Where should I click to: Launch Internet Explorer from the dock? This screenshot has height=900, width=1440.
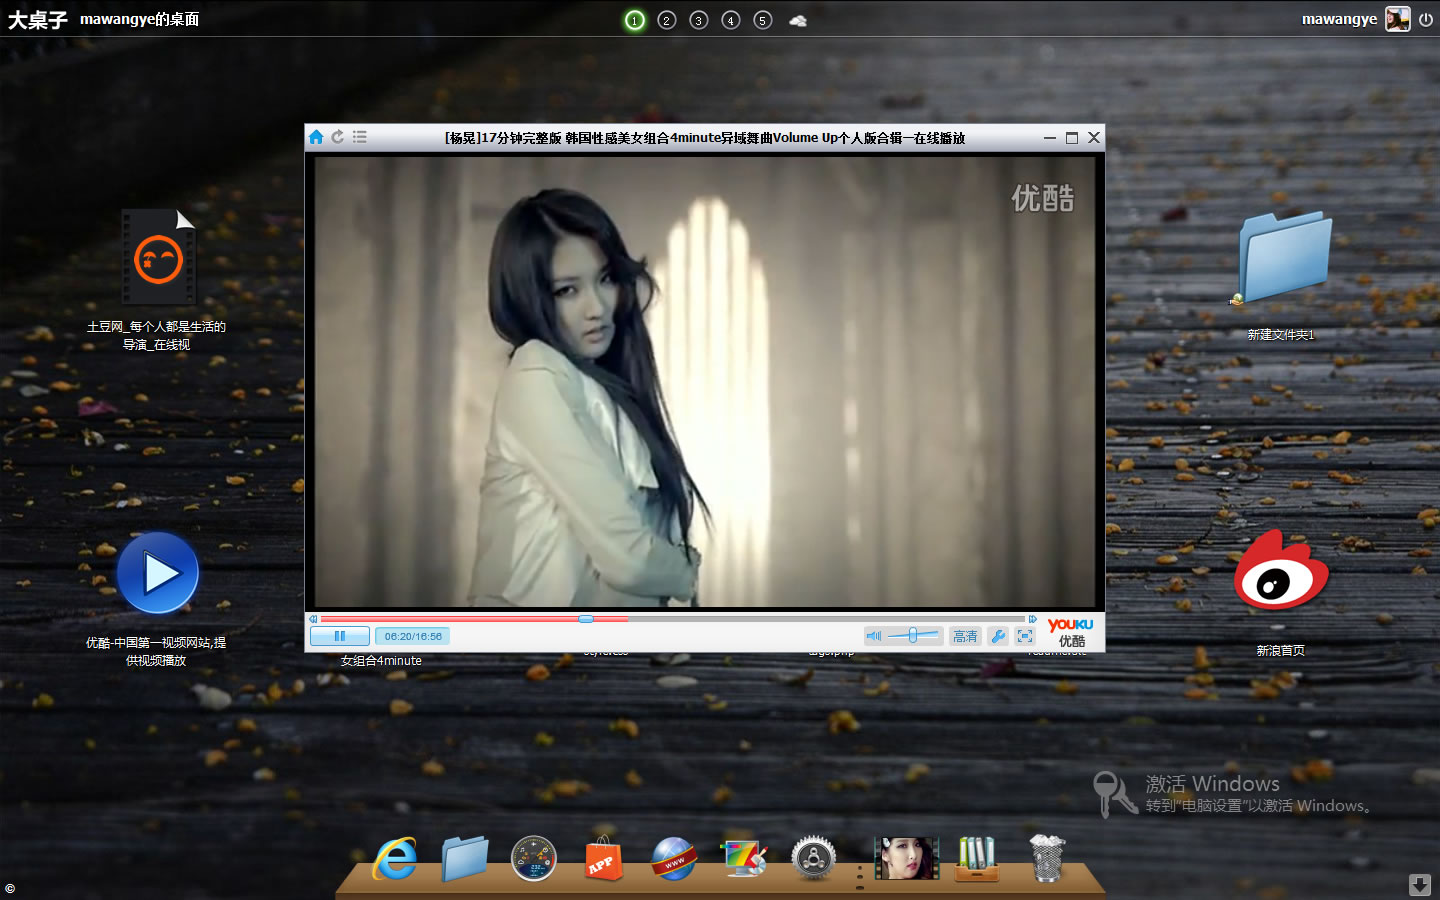pos(396,858)
